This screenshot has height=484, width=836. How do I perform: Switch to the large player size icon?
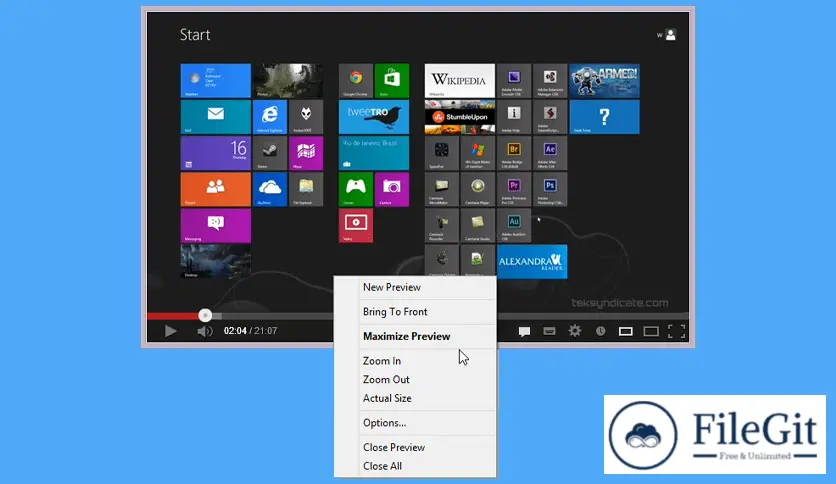[651, 332]
